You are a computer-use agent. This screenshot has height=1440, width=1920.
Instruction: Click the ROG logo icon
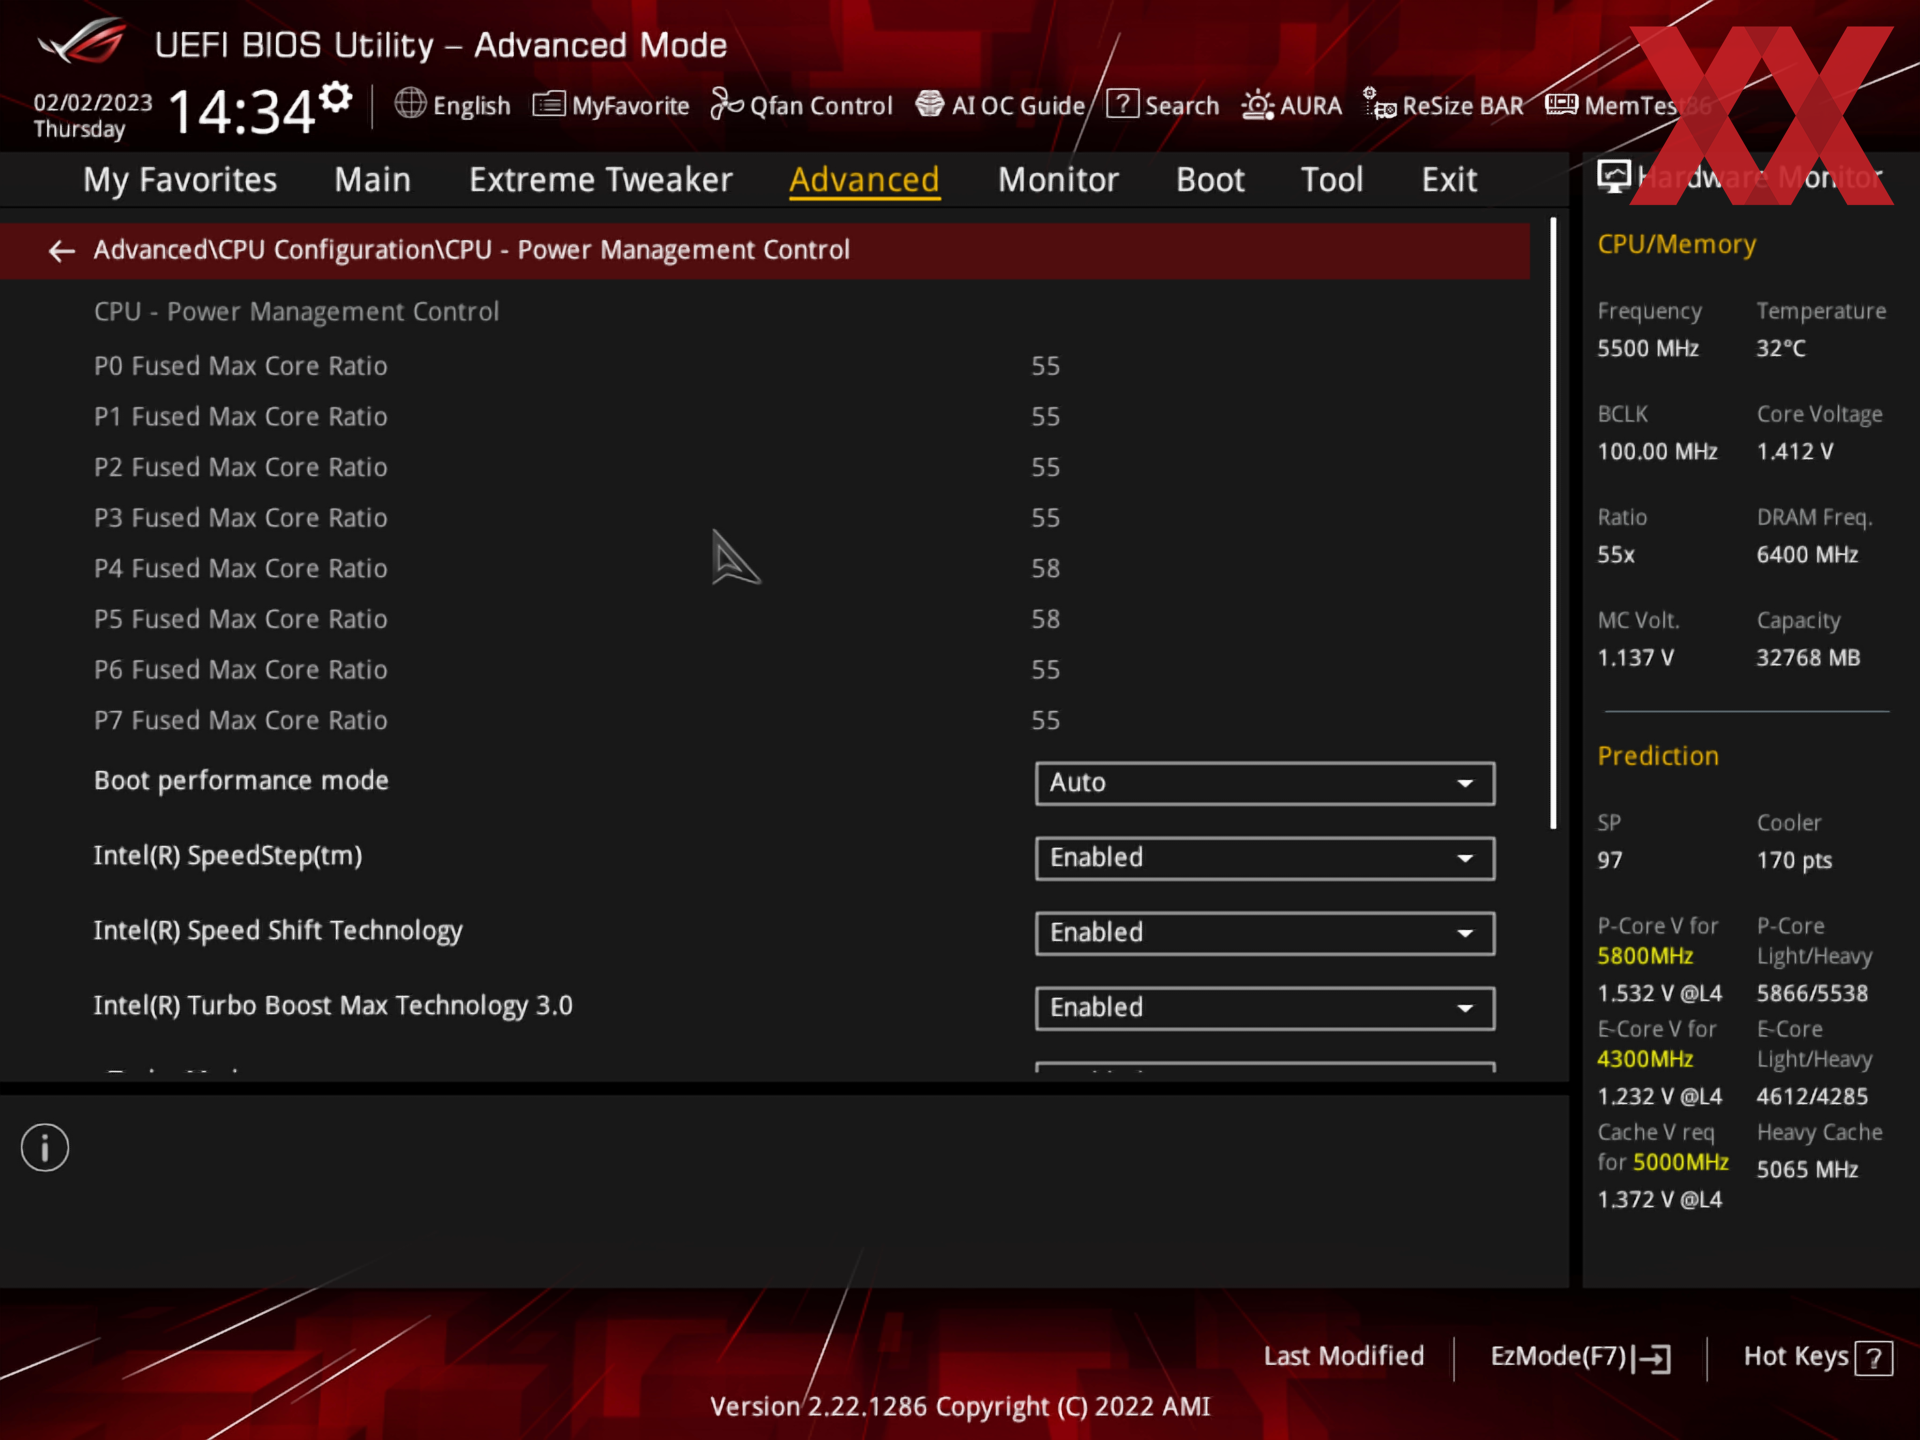coord(82,42)
